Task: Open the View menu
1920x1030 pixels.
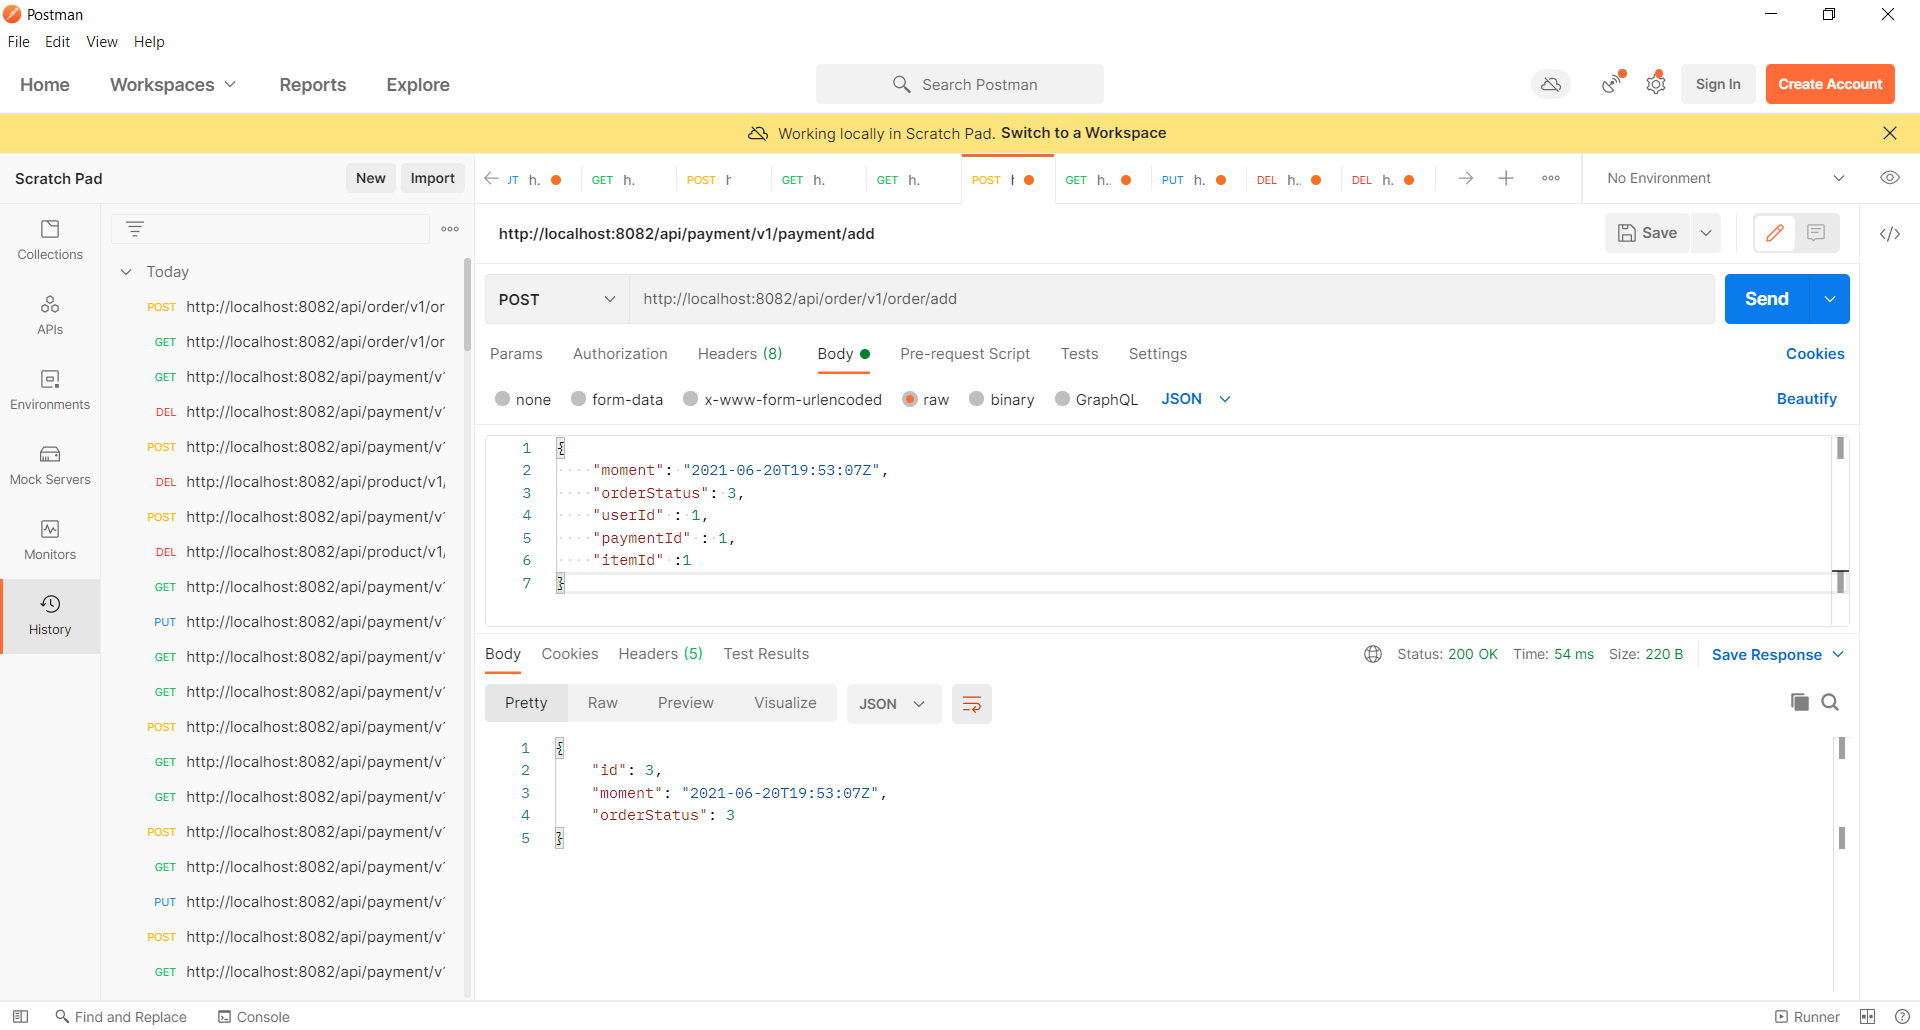Action: [102, 42]
